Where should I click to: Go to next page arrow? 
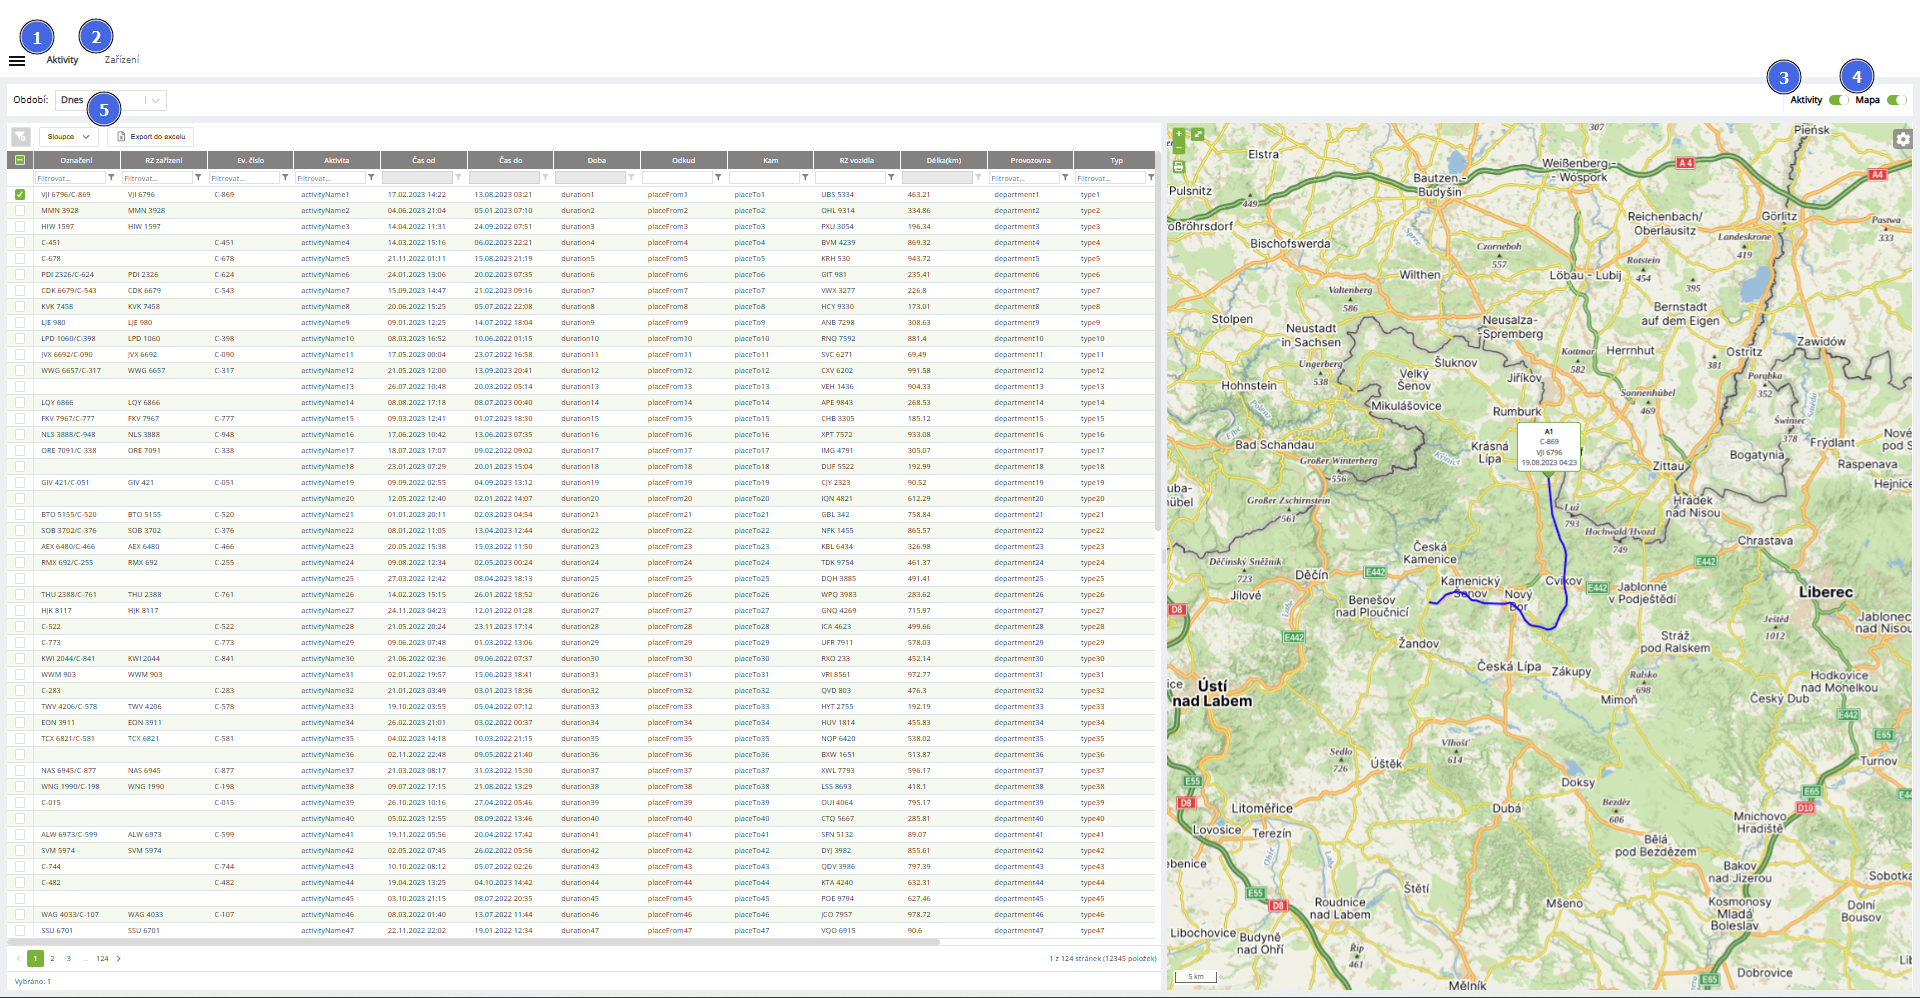pyautogui.click(x=119, y=959)
